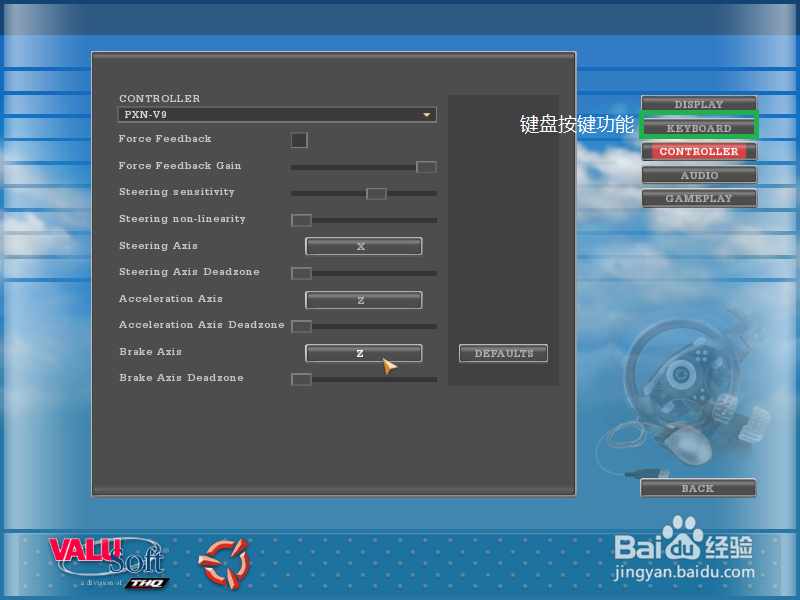Click the Brake Axis label

pyautogui.click(x=151, y=352)
